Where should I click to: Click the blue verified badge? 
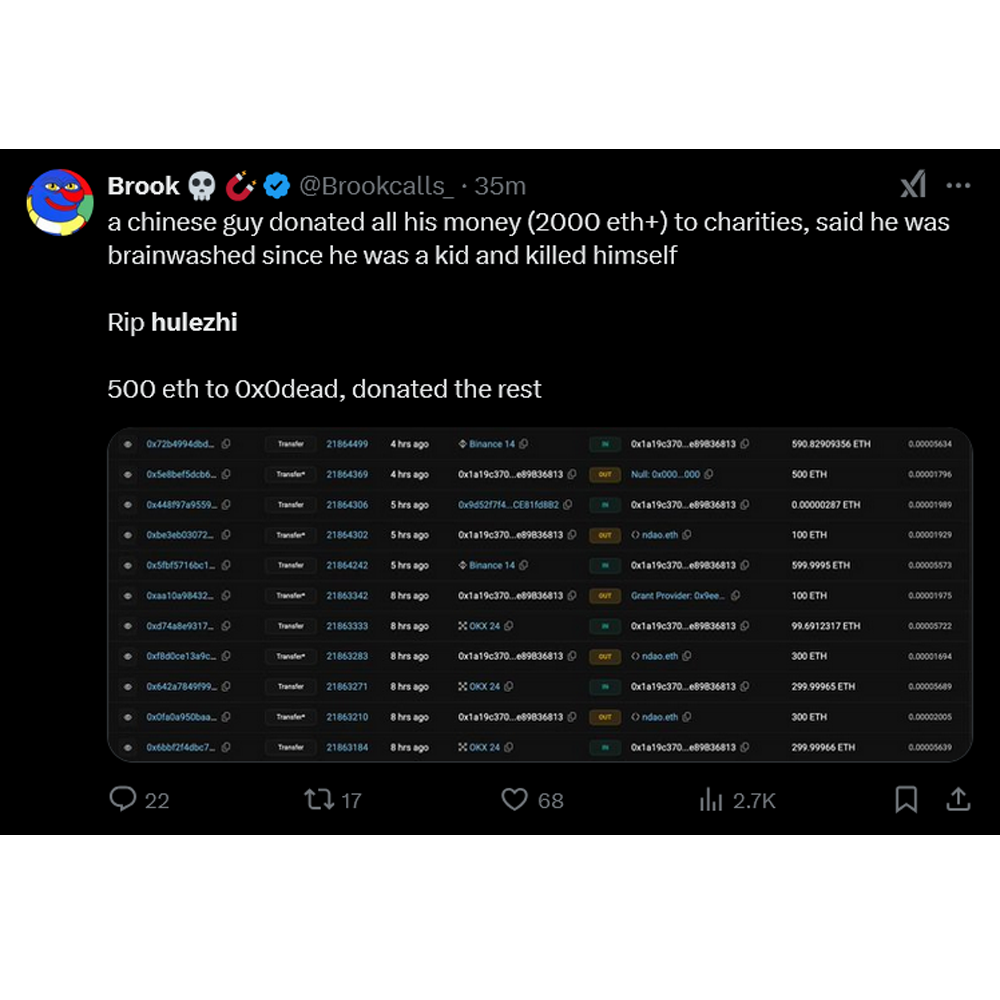point(277,186)
